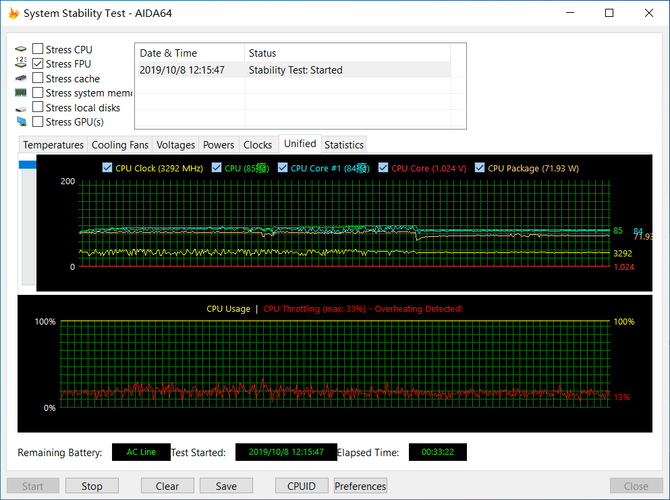This screenshot has height=500, width=670.
Task: Click the FPU icon beside Stress FPU
Action: tap(21, 63)
